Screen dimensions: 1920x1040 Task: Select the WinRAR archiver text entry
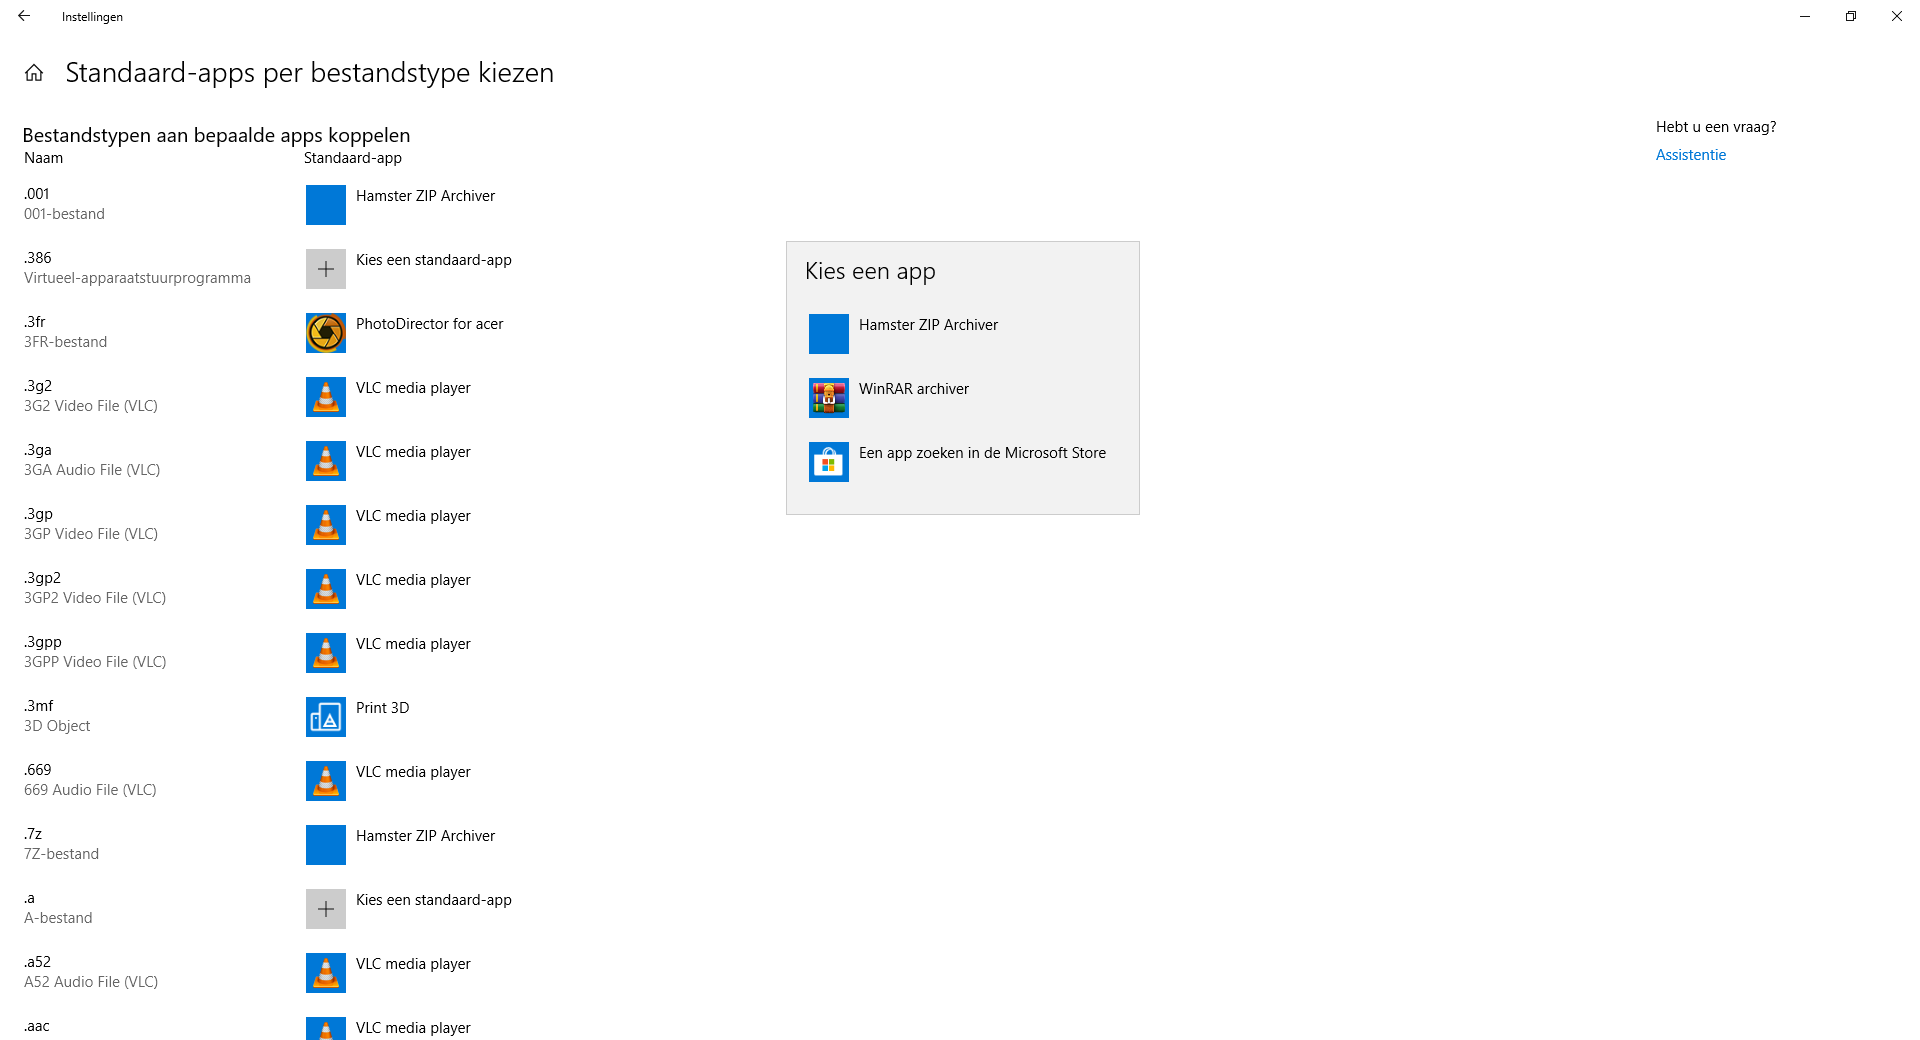coord(913,389)
